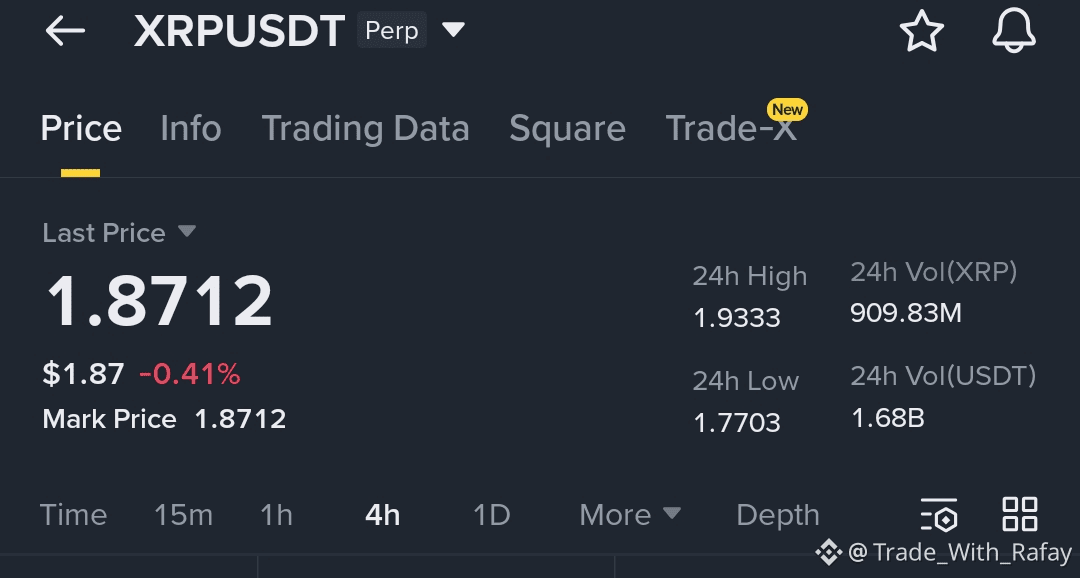Open the Trade-X tab
Viewport: 1080px width, 578px height.
coord(730,129)
